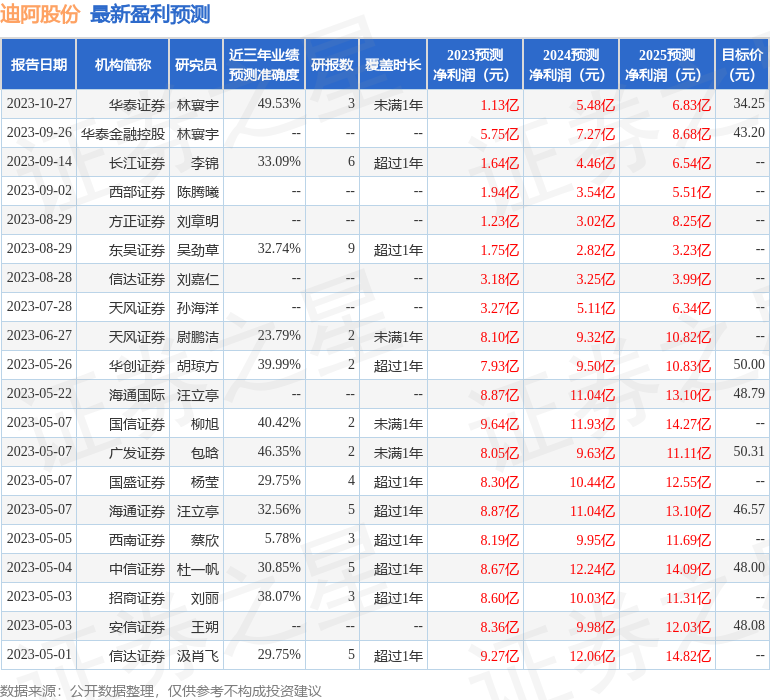Click target price 43.20
770x700 pixels.
(749, 133)
